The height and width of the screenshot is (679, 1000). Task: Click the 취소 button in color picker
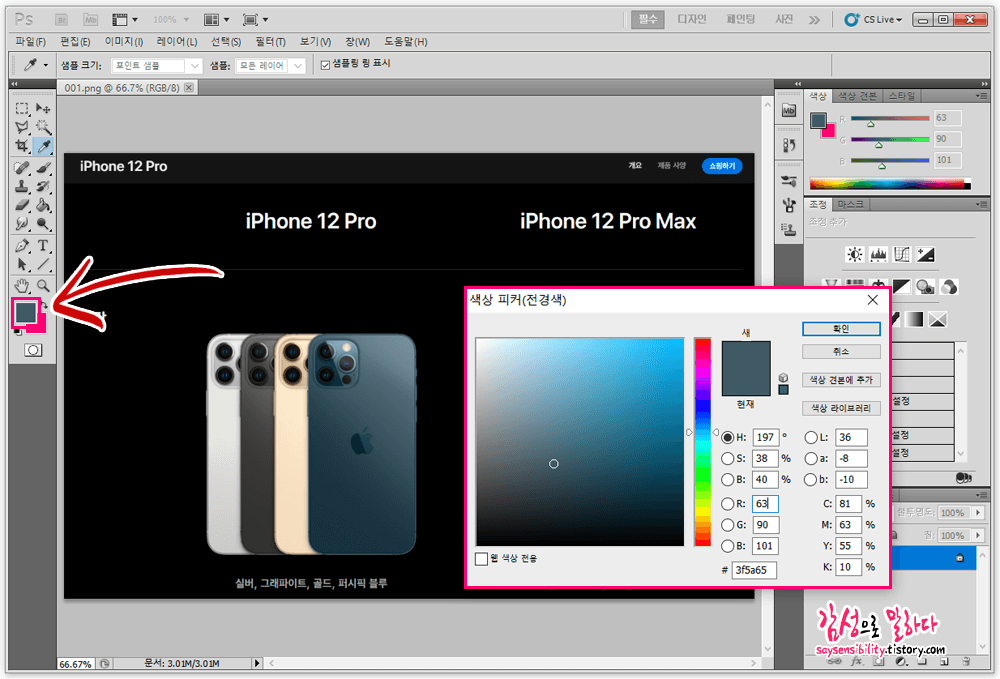click(841, 351)
